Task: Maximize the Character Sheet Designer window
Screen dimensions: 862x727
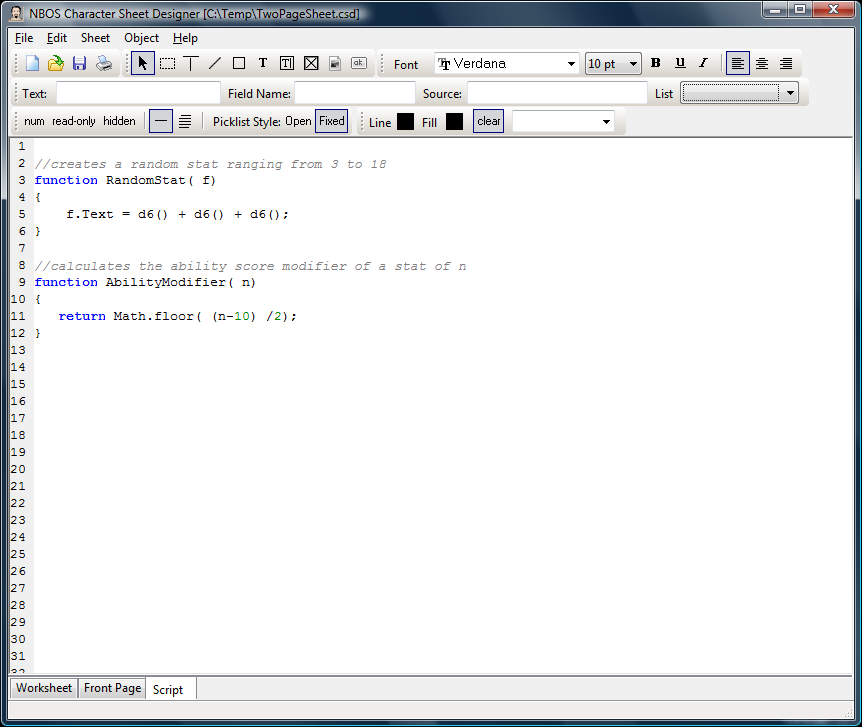Action: point(800,9)
